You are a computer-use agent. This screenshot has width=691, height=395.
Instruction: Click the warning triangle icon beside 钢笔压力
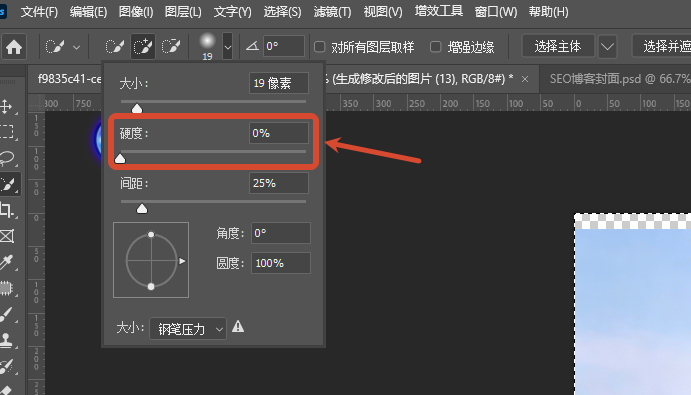(238, 327)
